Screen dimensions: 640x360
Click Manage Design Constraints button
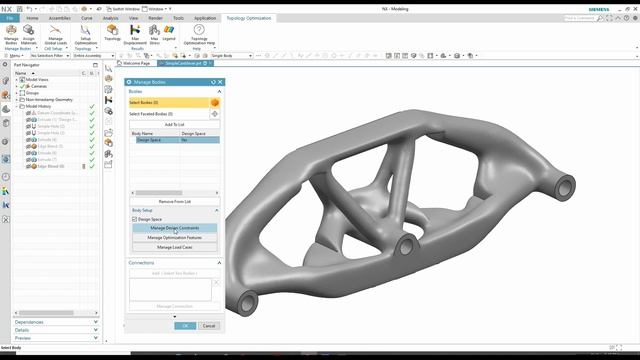click(x=175, y=228)
